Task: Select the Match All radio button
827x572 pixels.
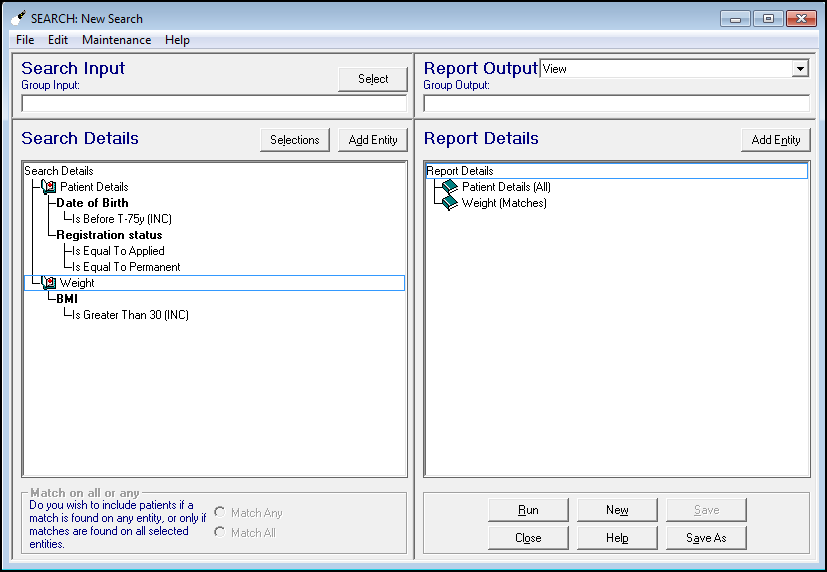Action: [219, 533]
